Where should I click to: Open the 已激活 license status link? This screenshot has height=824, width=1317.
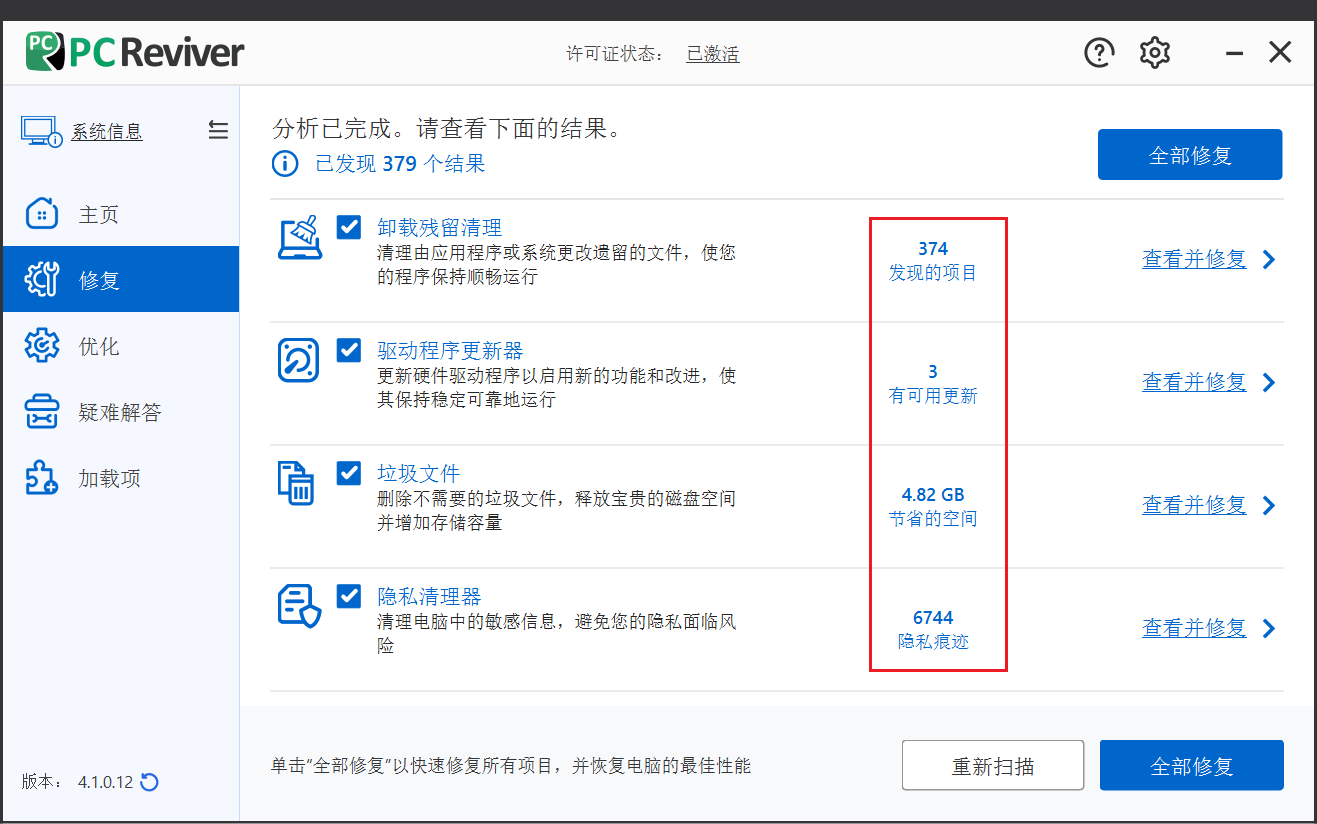713,54
